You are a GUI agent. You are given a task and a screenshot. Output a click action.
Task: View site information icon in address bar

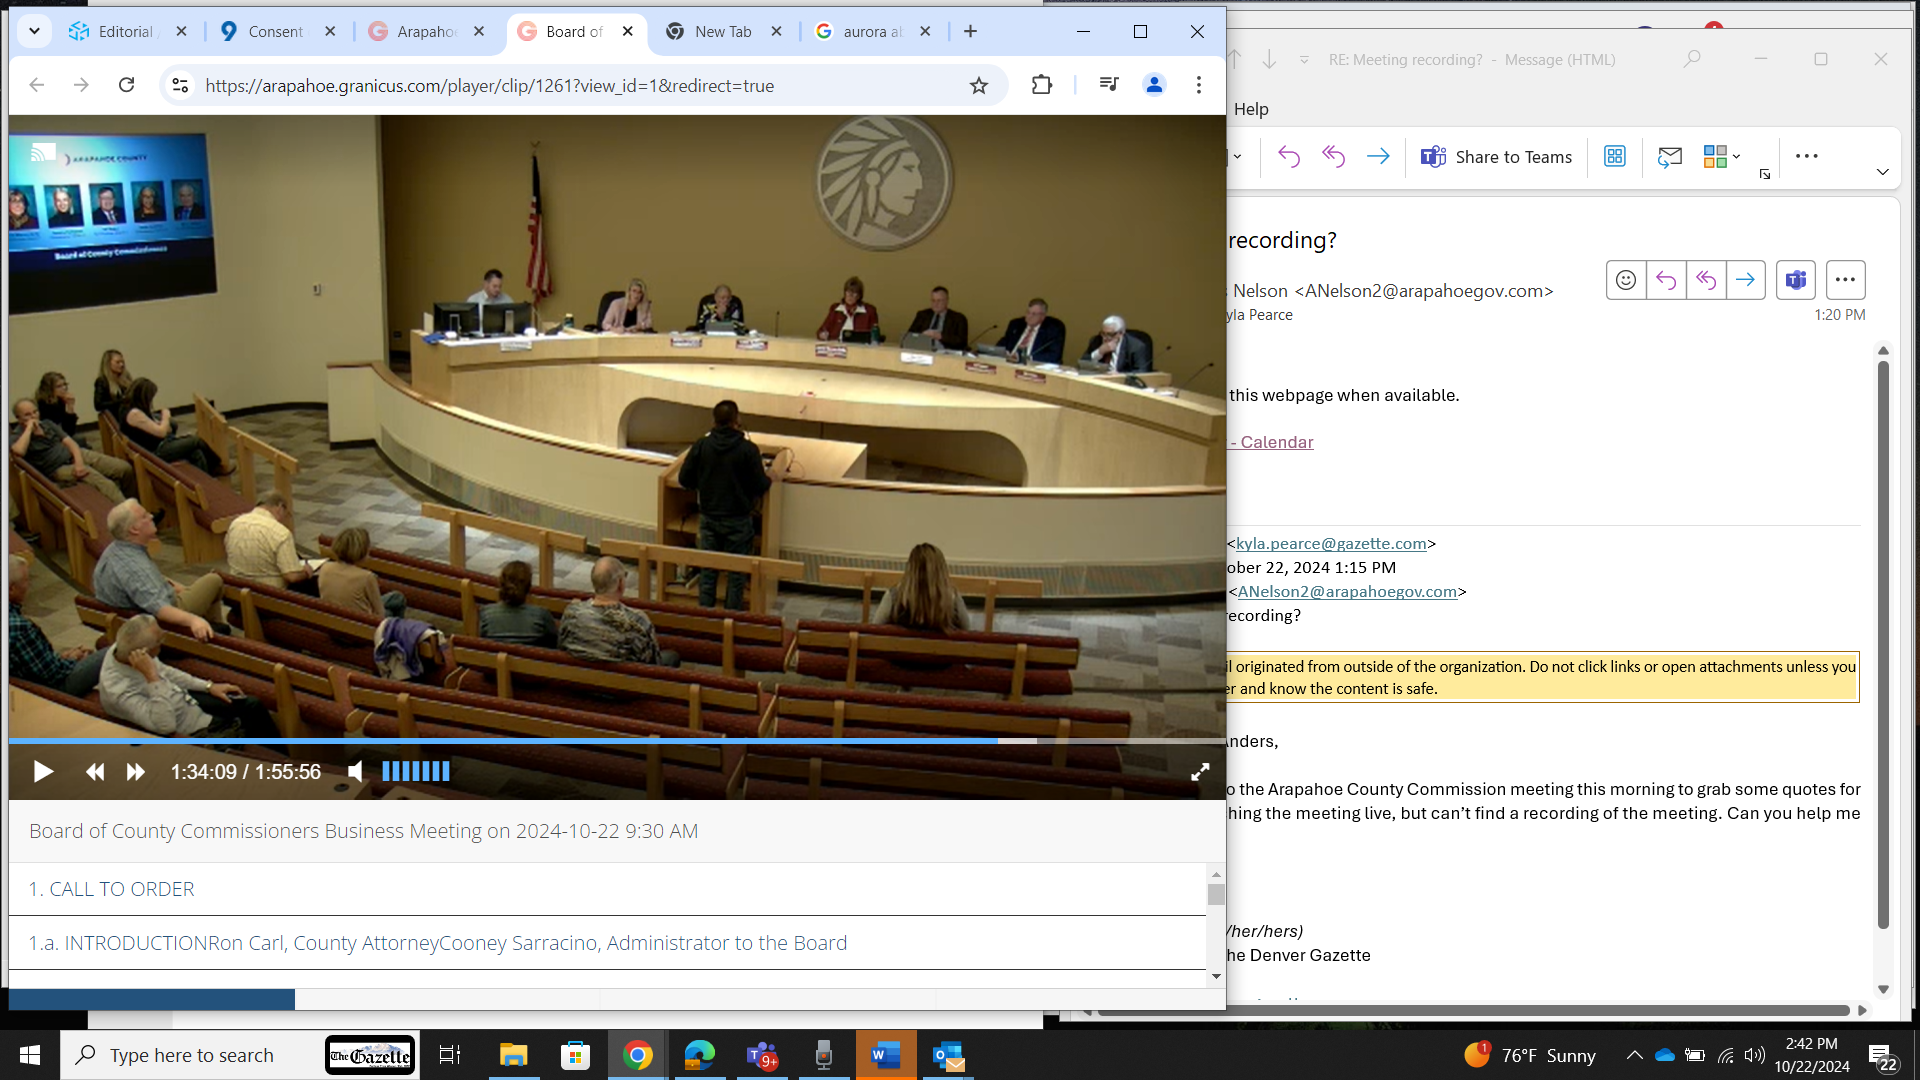180,85
